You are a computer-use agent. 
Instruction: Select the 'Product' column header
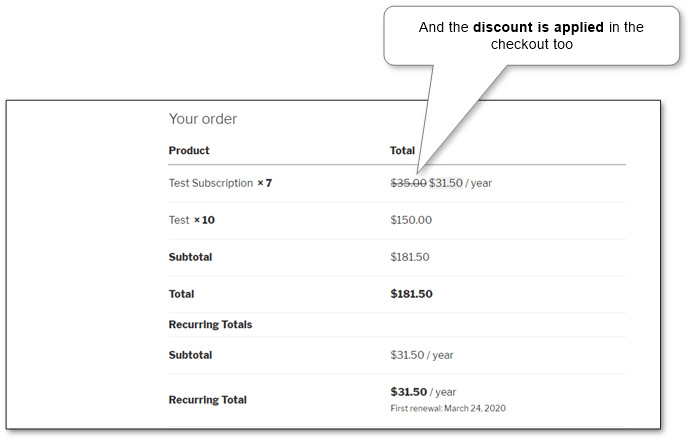(x=189, y=151)
